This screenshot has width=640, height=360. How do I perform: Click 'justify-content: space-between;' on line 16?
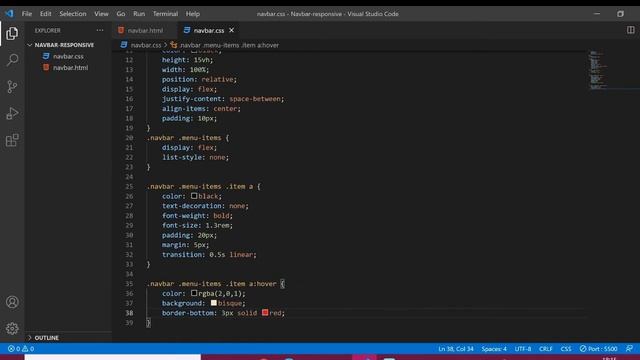[x=223, y=99]
